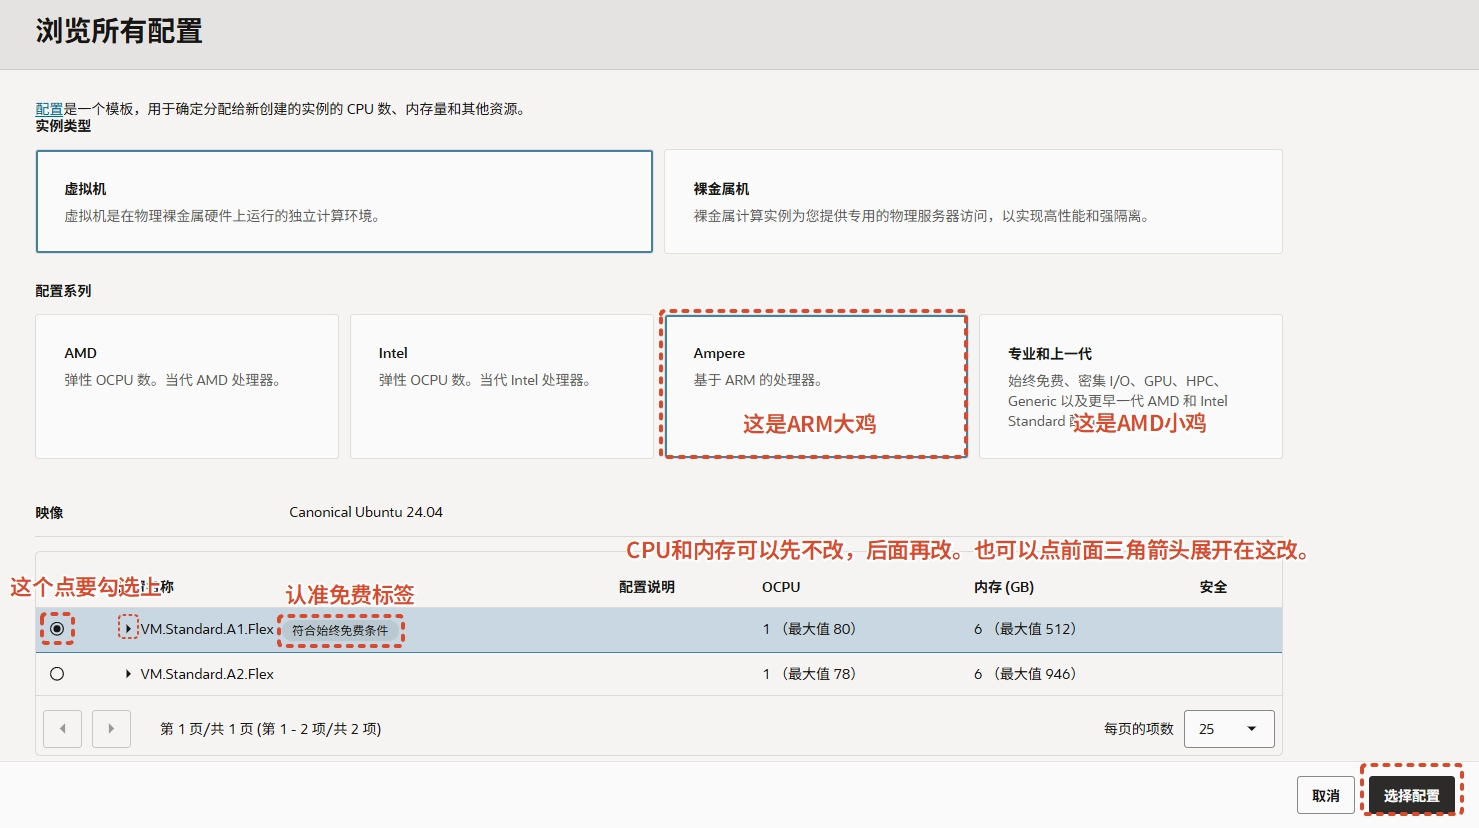Select the 裸金属机 instance type card
Image resolution: width=1479 pixels, height=828 pixels.
(x=972, y=201)
